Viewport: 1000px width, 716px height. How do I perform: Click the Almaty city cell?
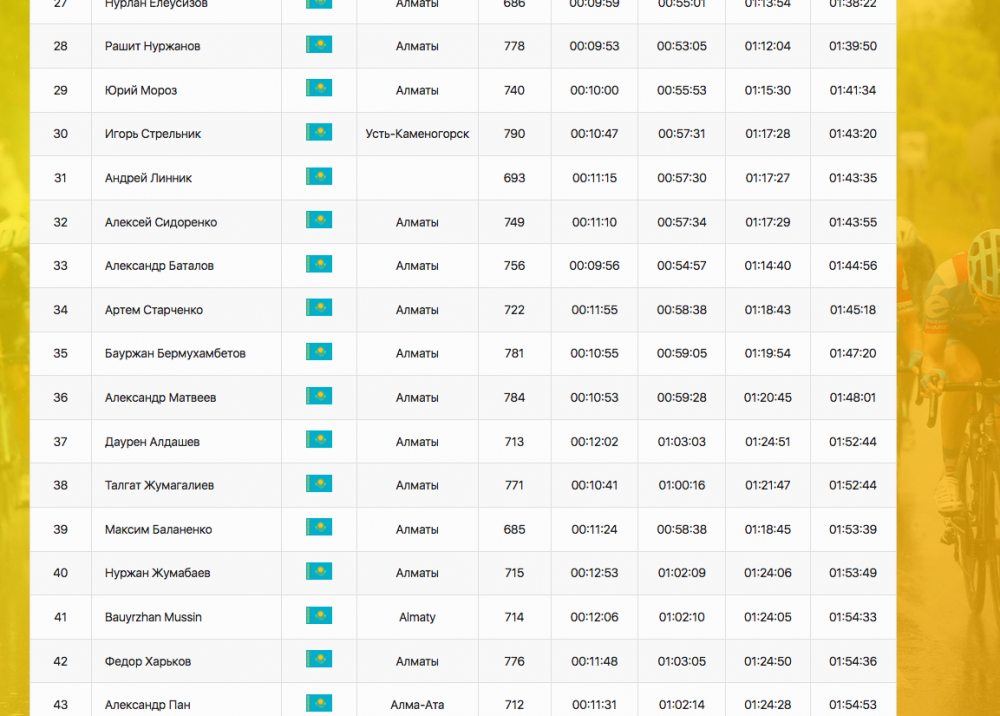point(417,617)
